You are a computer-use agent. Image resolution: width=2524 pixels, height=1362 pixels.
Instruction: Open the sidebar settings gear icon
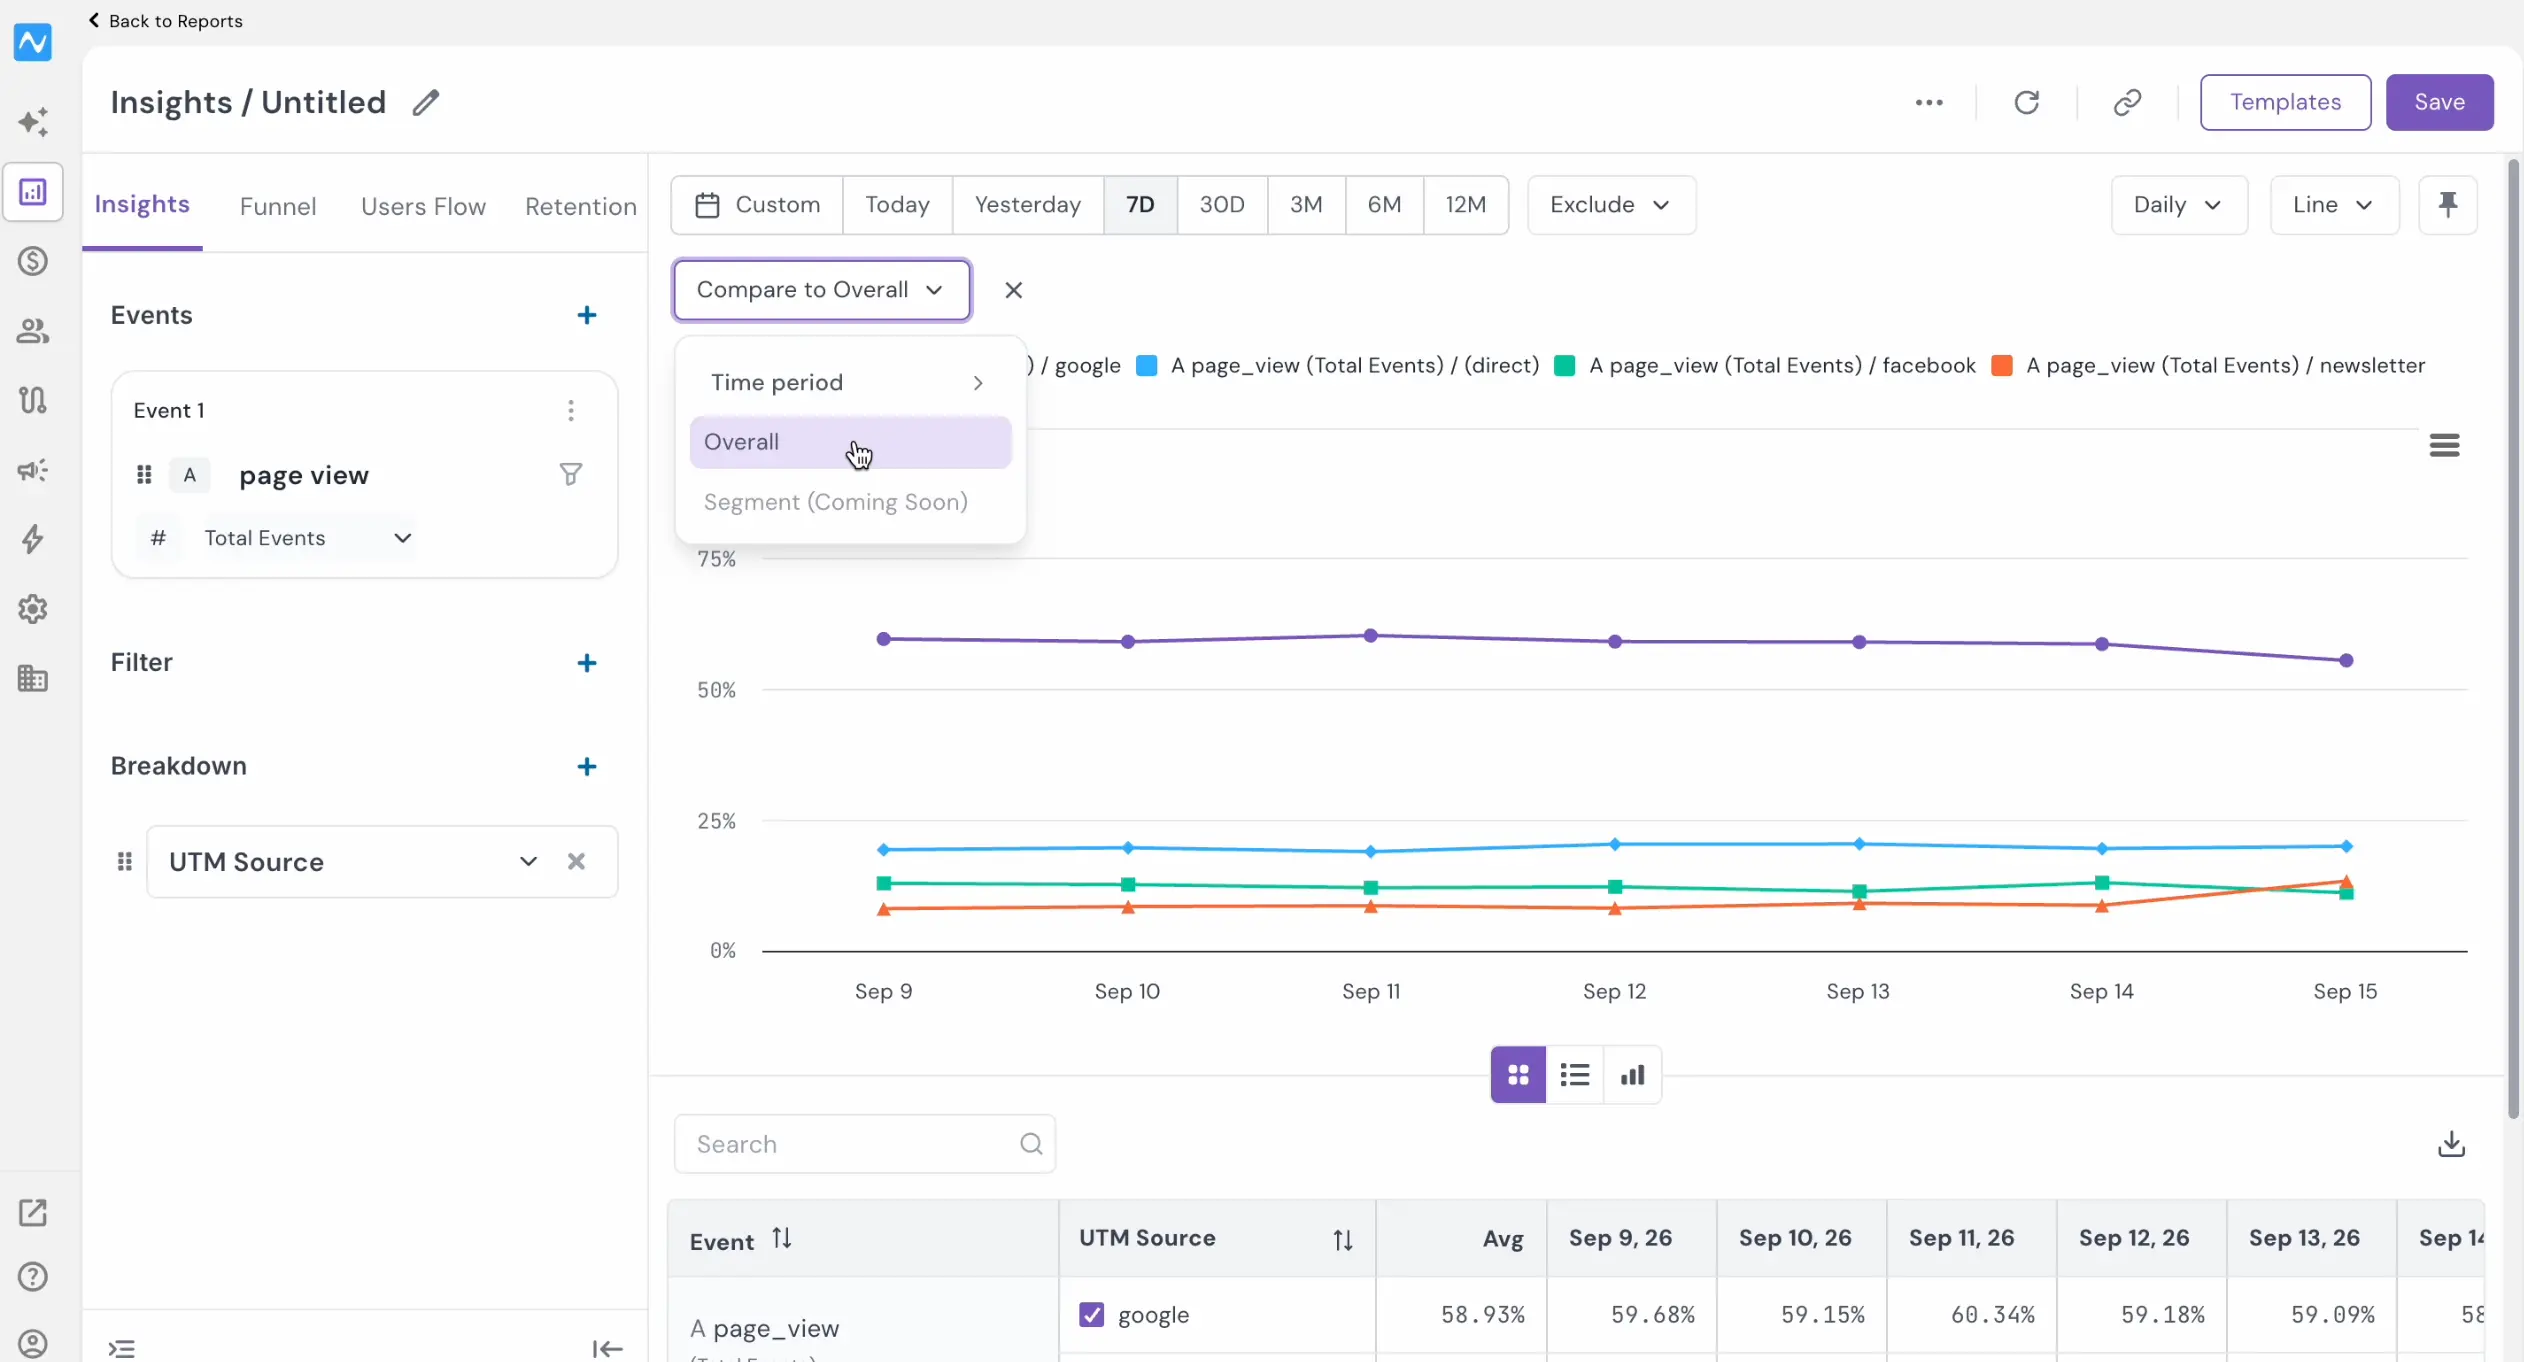(x=33, y=609)
